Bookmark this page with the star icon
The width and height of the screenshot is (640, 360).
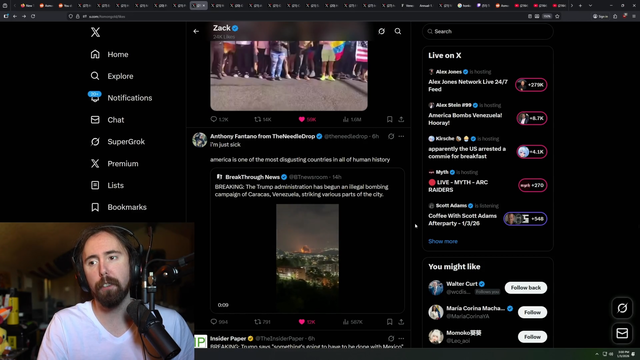click(557, 16)
